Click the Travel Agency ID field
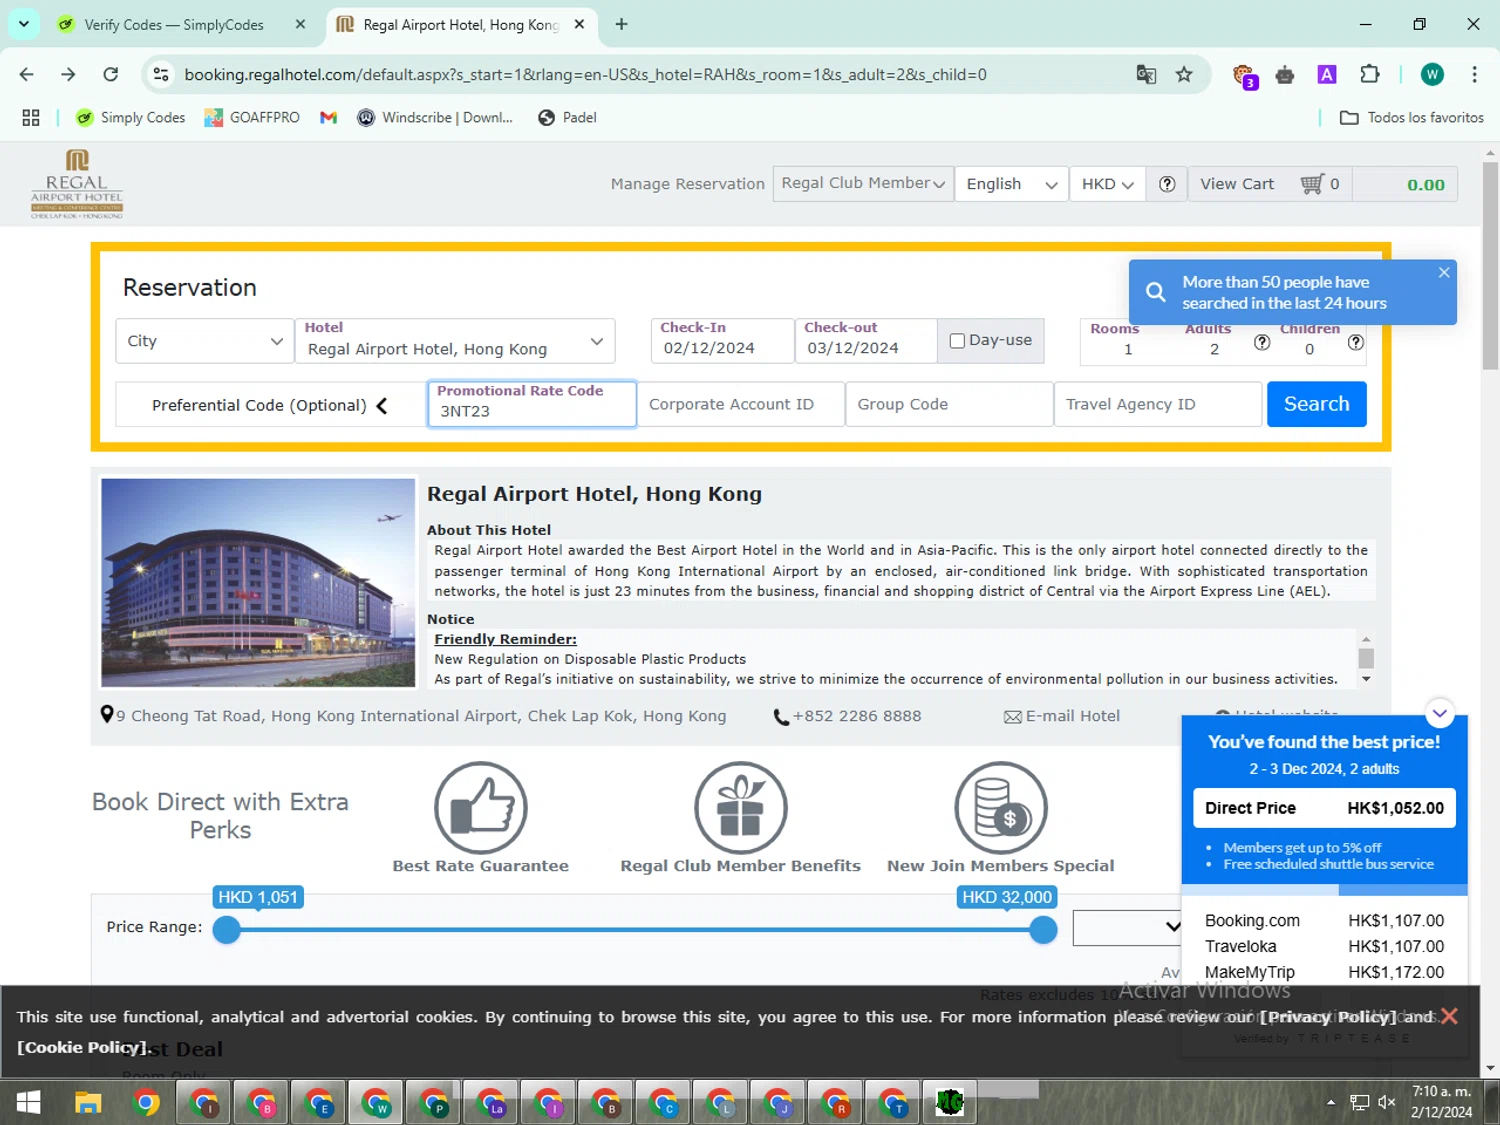The image size is (1500, 1125). [1158, 404]
